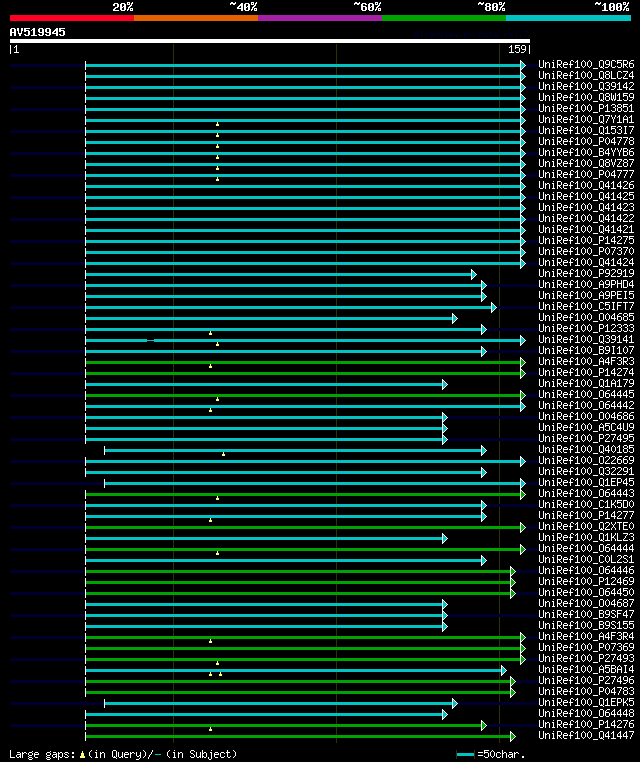Screen dimensions: 640x762
Task: Click the orange ~40% identity legend segment
Action: (196, 18)
